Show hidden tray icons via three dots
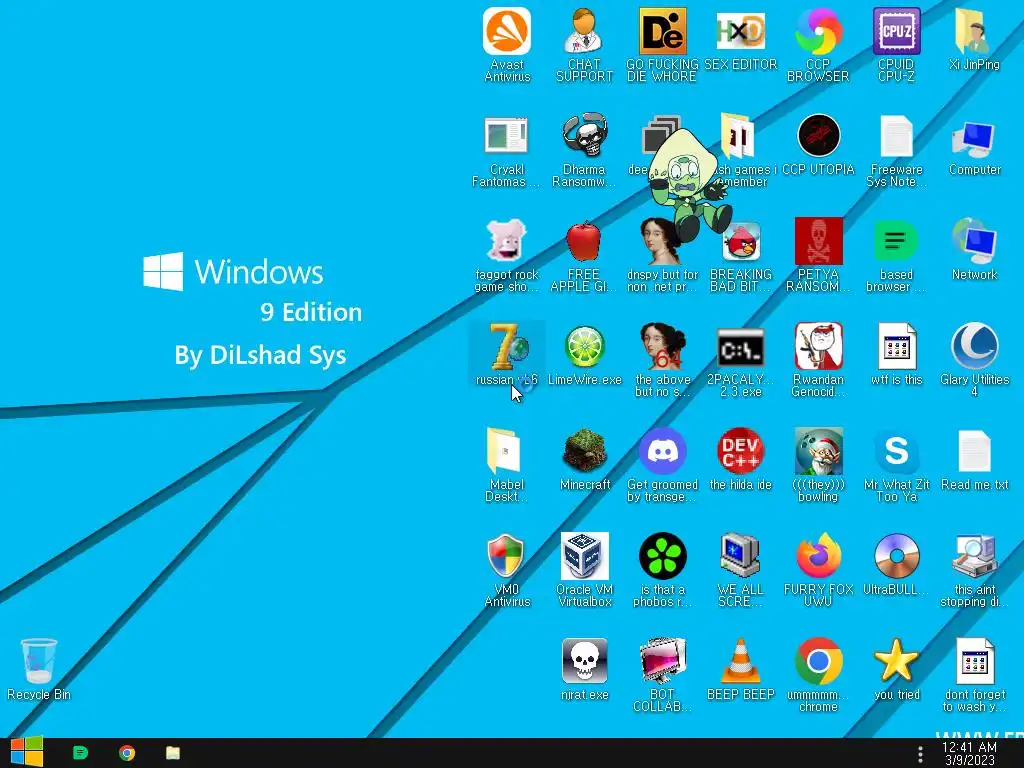The width and height of the screenshot is (1024, 768). click(x=920, y=754)
